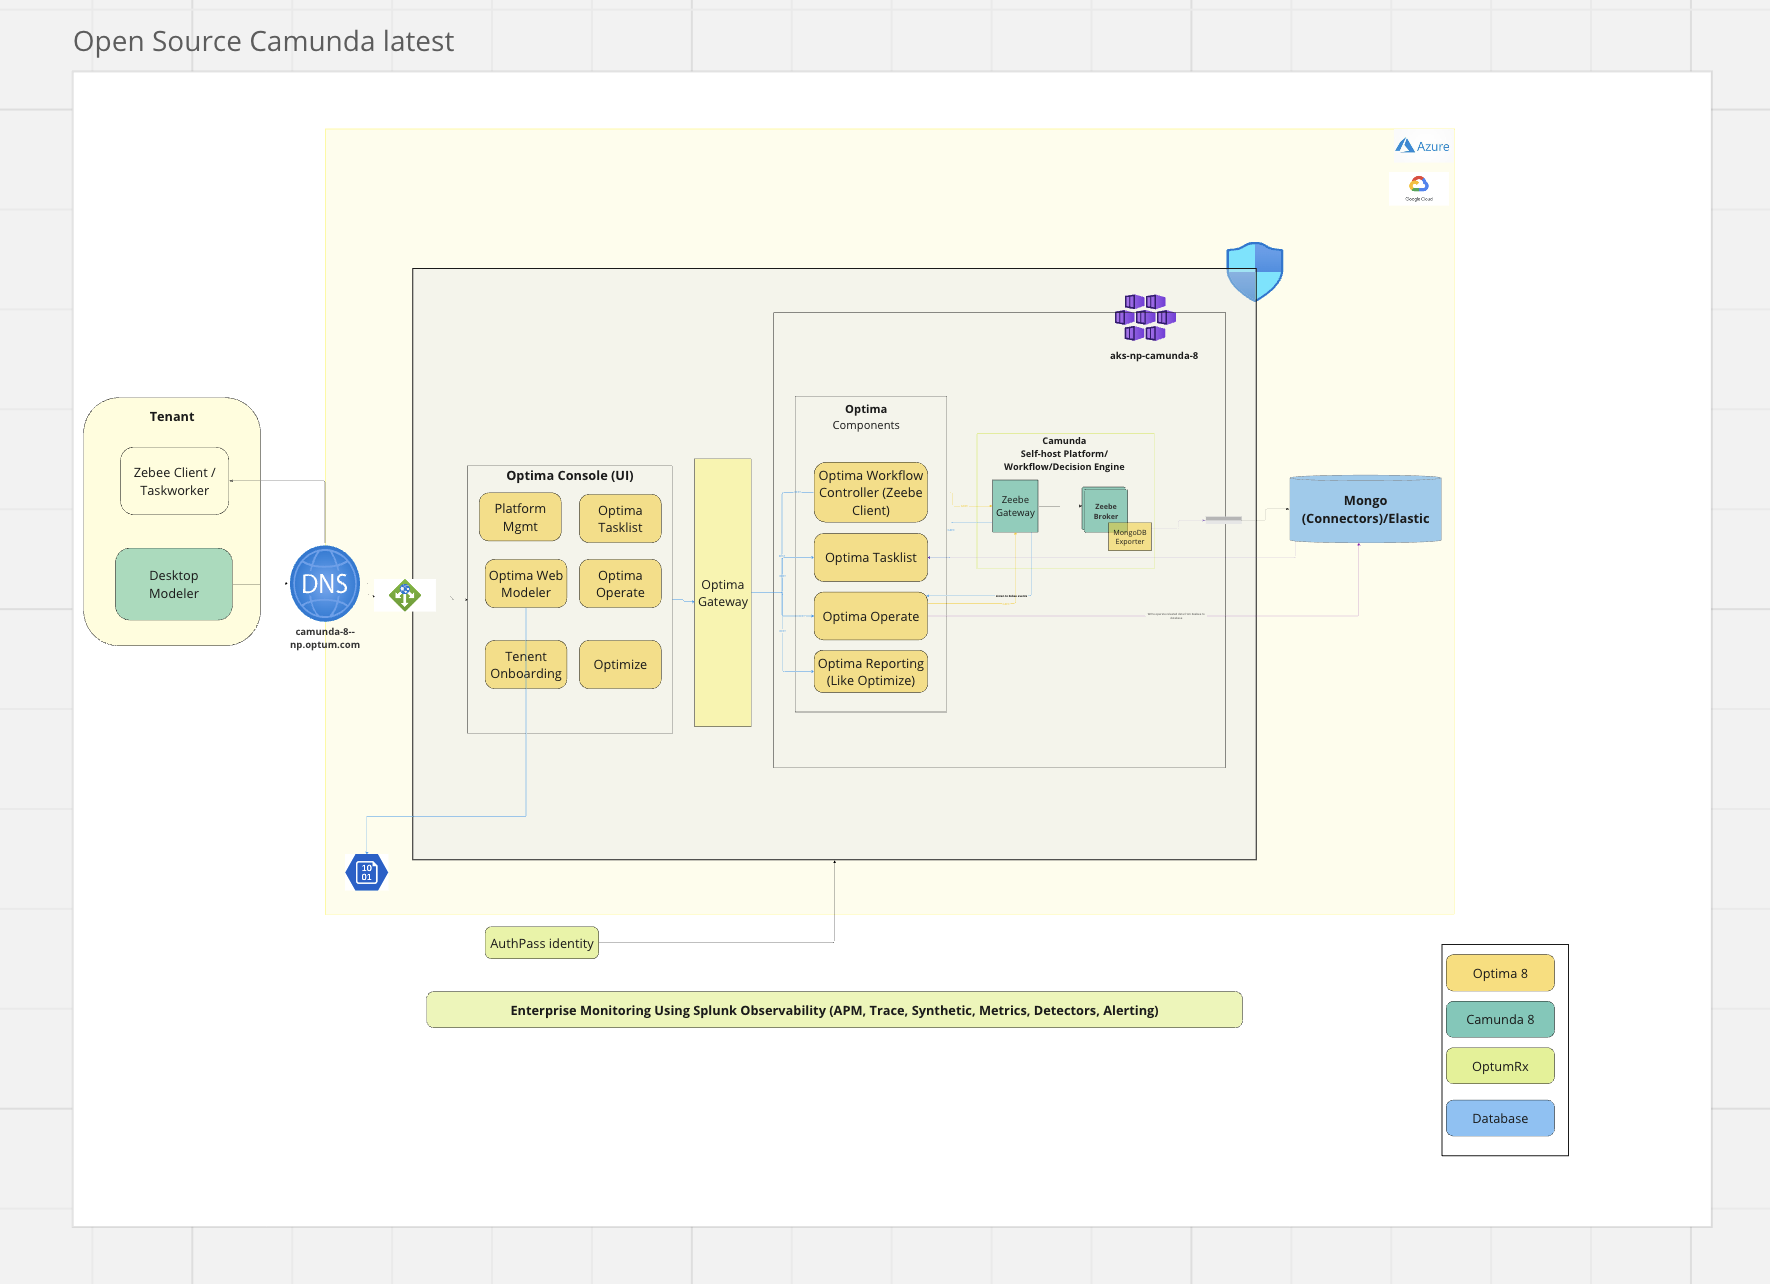Click the Camunda Self-host Platform heading text
The image size is (1770, 1284).
[x=1064, y=453]
